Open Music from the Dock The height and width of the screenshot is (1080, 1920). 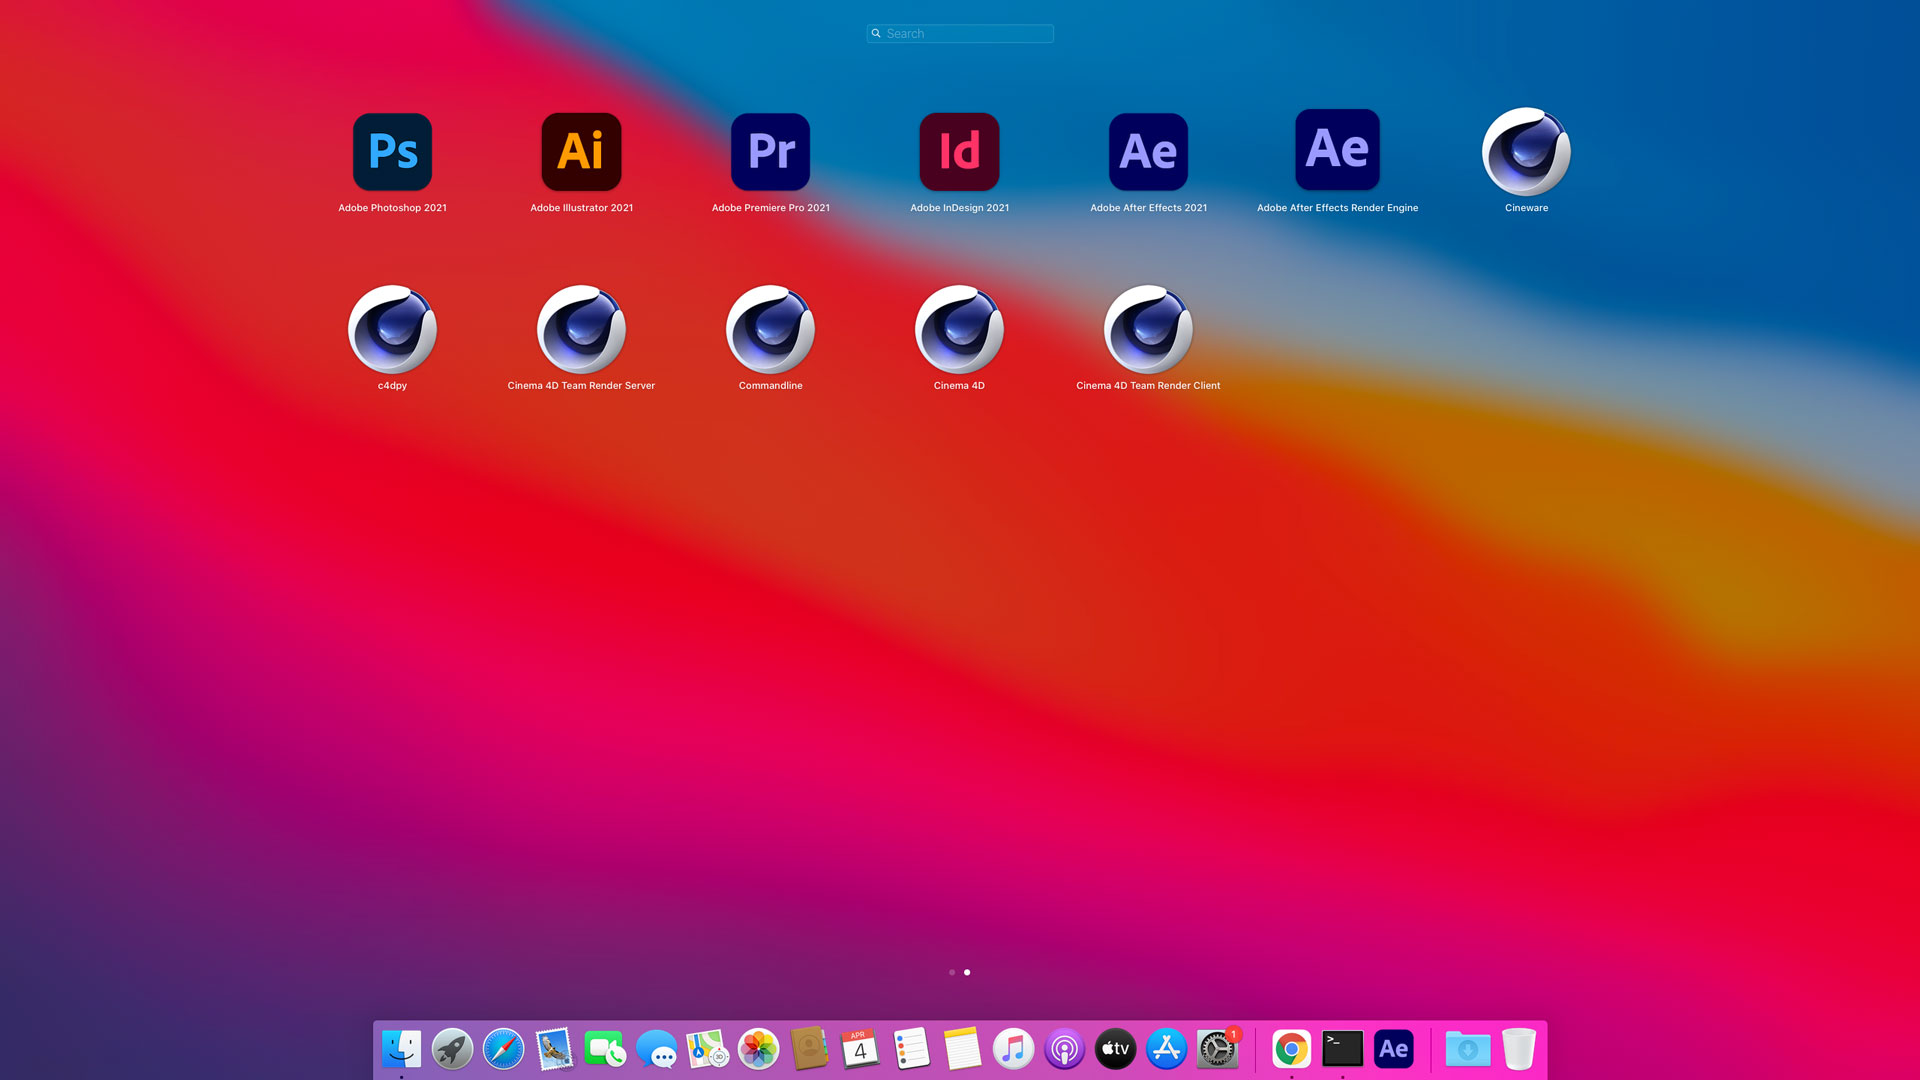(x=1013, y=1049)
